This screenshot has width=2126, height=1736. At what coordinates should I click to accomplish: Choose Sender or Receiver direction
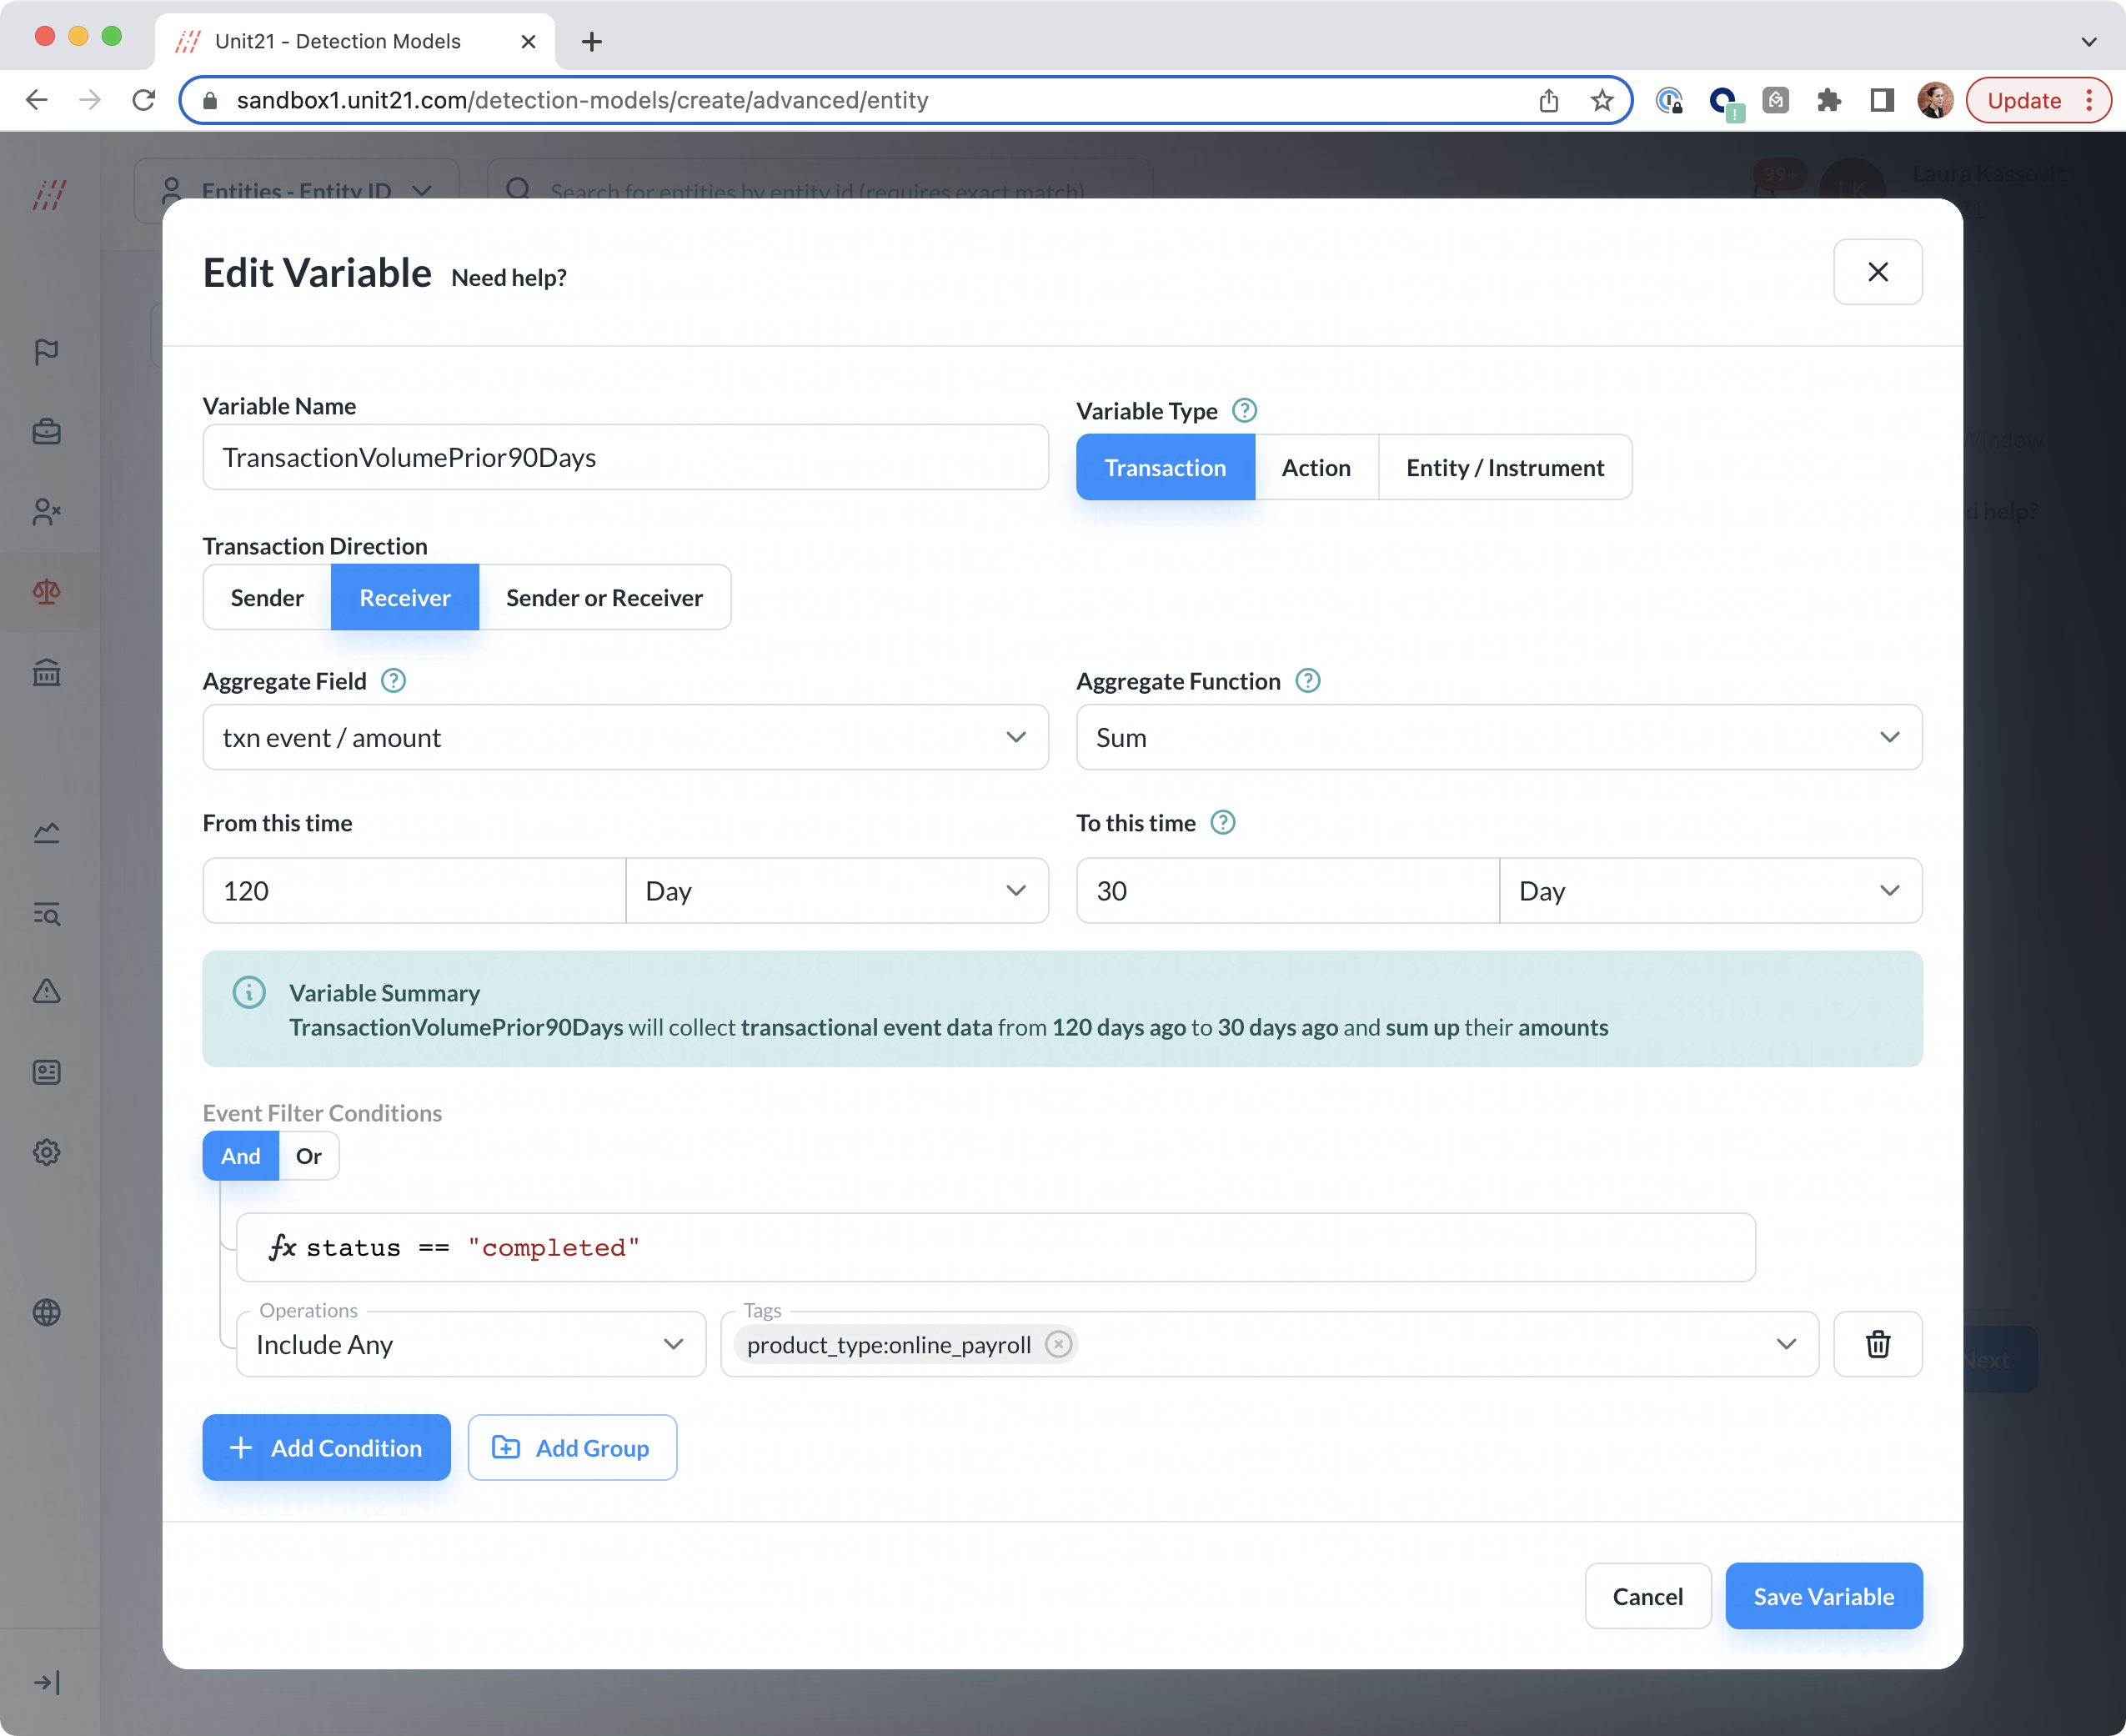pyautogui.click(x=604, y=597)
